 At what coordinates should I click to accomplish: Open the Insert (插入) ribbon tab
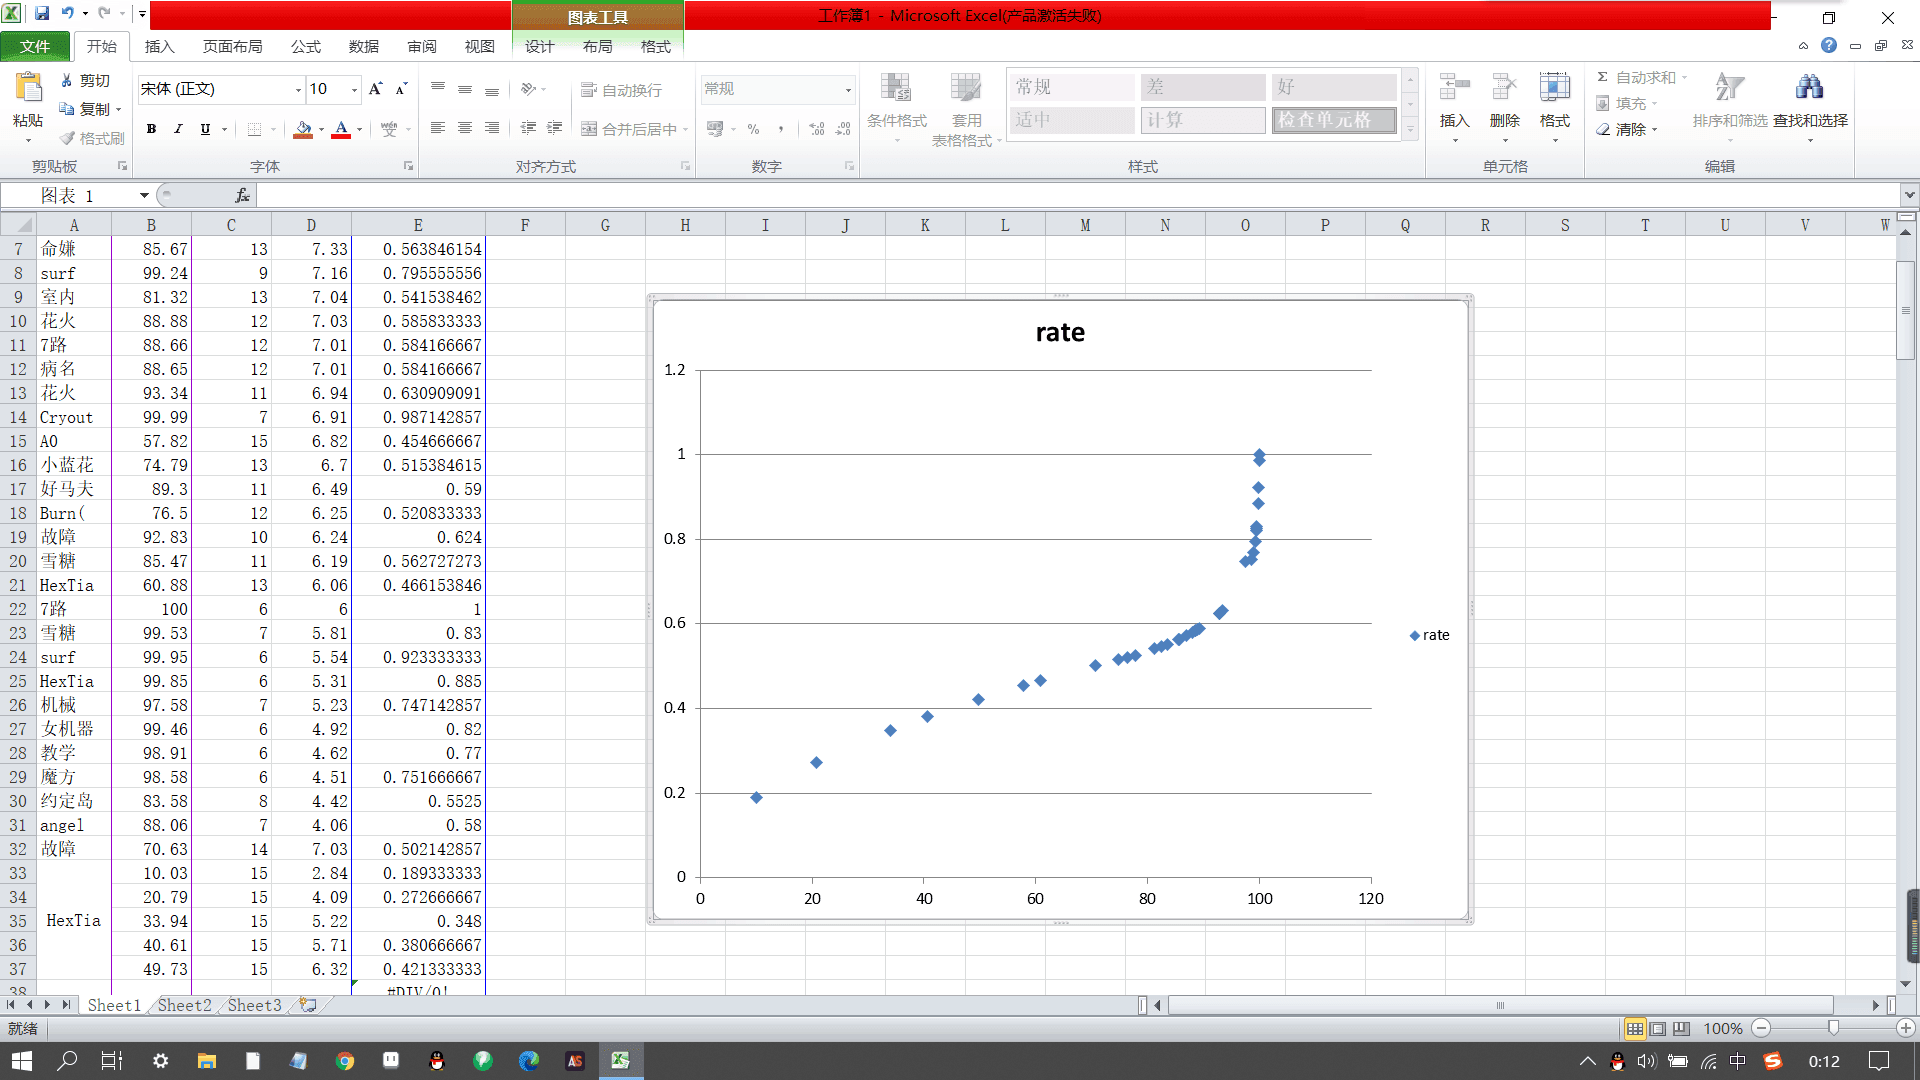pyautogui.click(x=159, y=47)
